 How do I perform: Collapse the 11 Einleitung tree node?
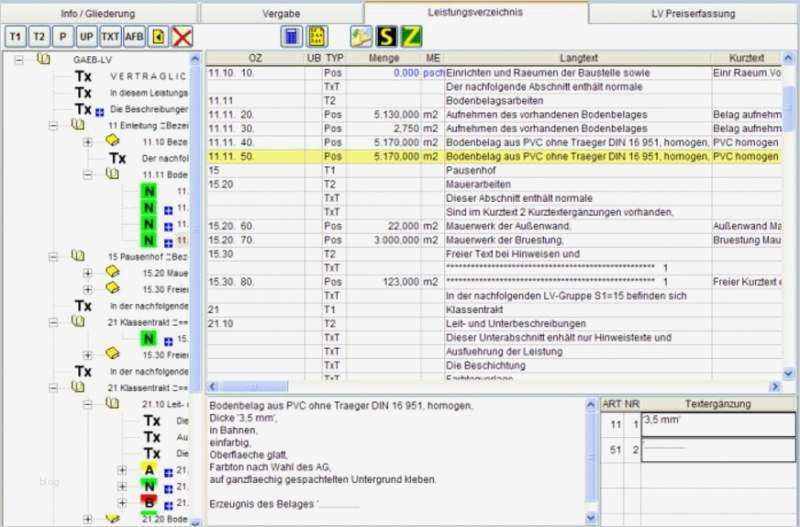point(53,126)
